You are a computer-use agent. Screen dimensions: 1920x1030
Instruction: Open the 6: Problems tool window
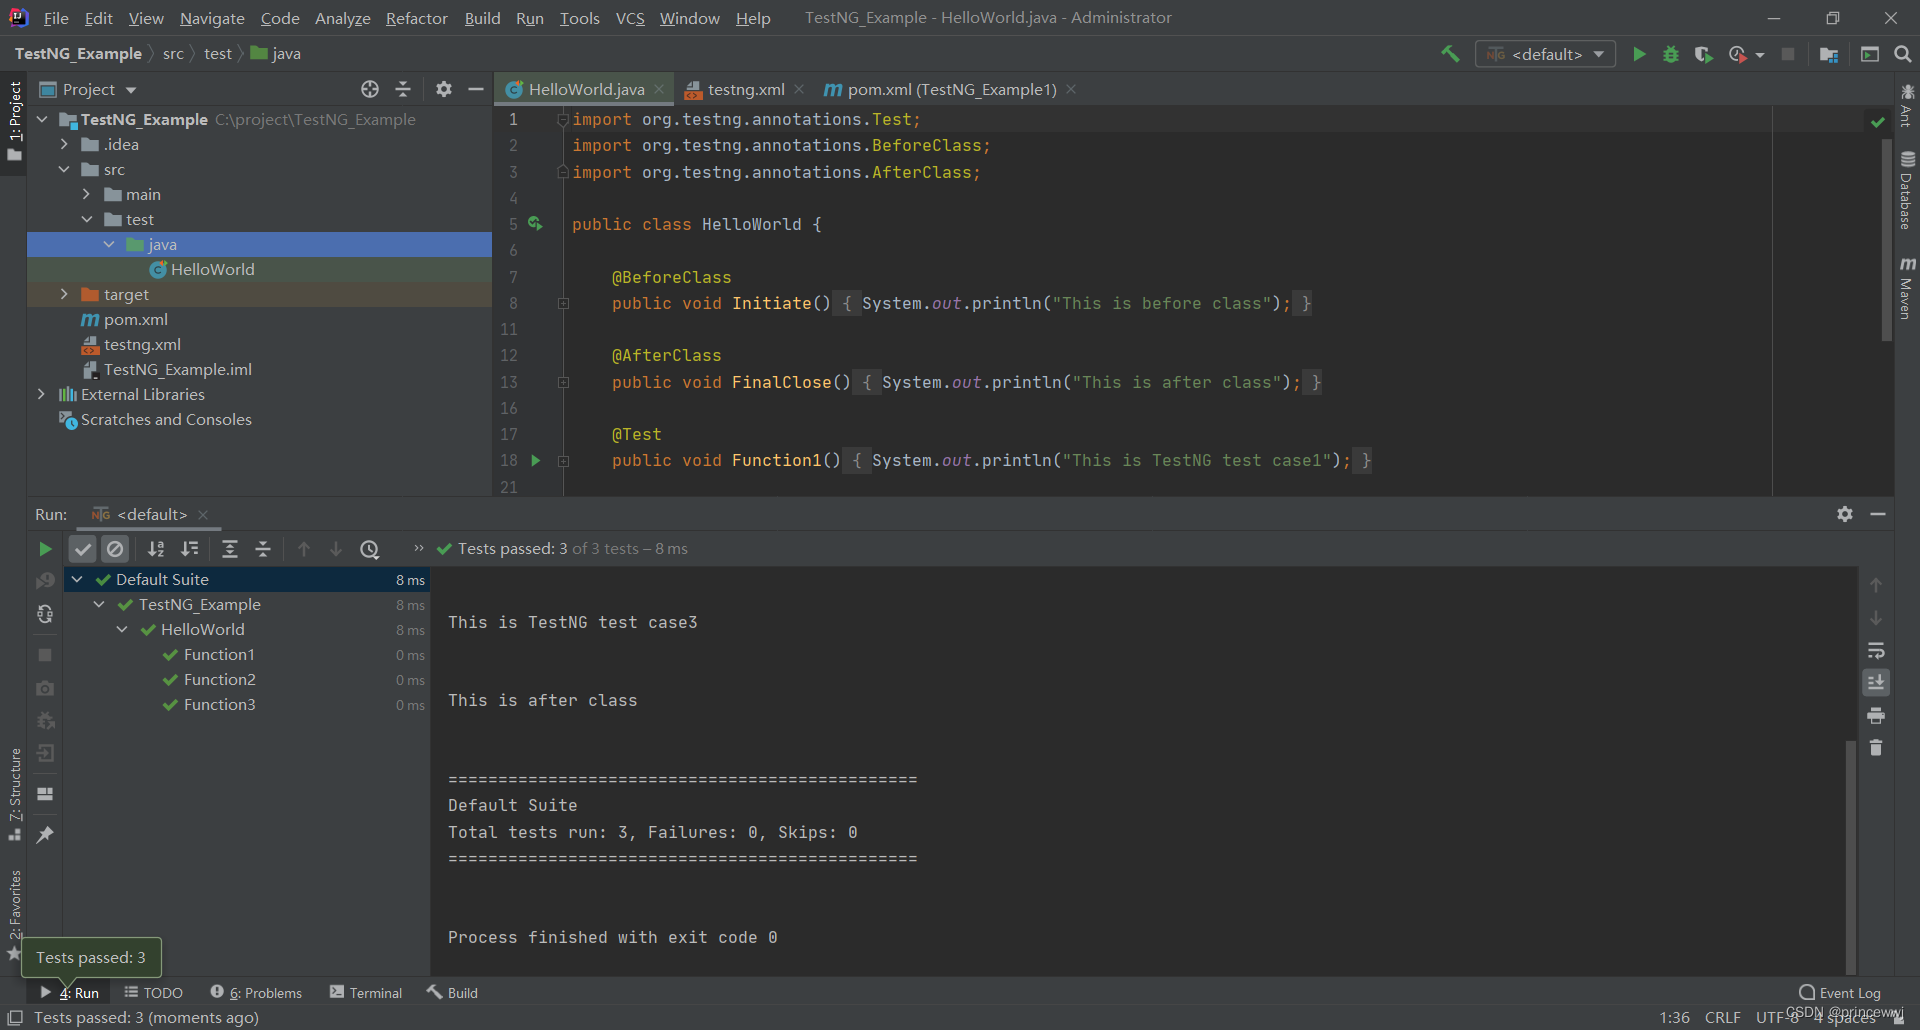tap(256, 993)
